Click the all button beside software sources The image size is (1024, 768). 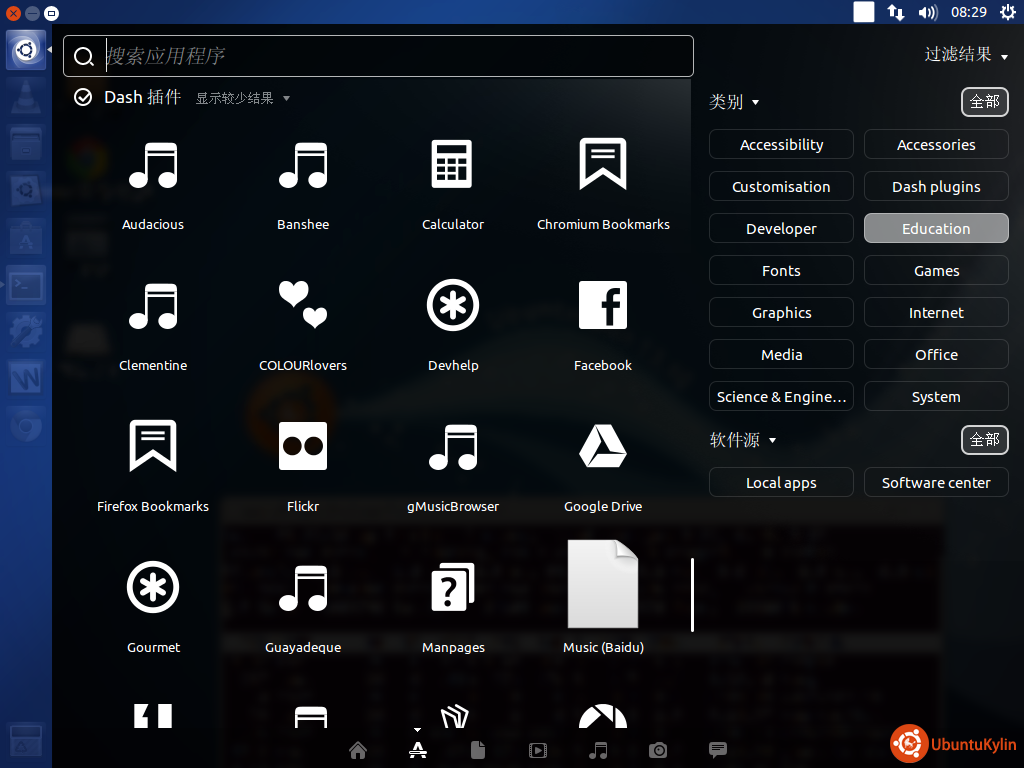(984, 440)
